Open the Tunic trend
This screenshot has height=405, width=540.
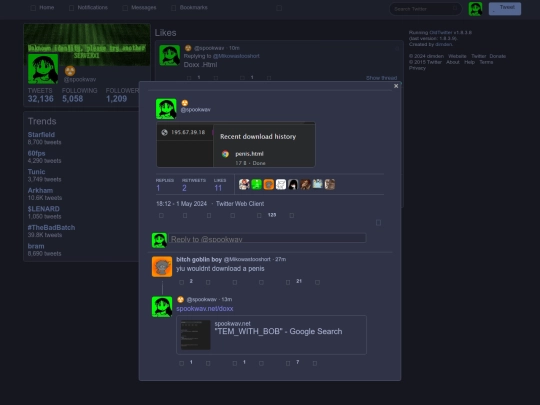[x=36, y=172]
